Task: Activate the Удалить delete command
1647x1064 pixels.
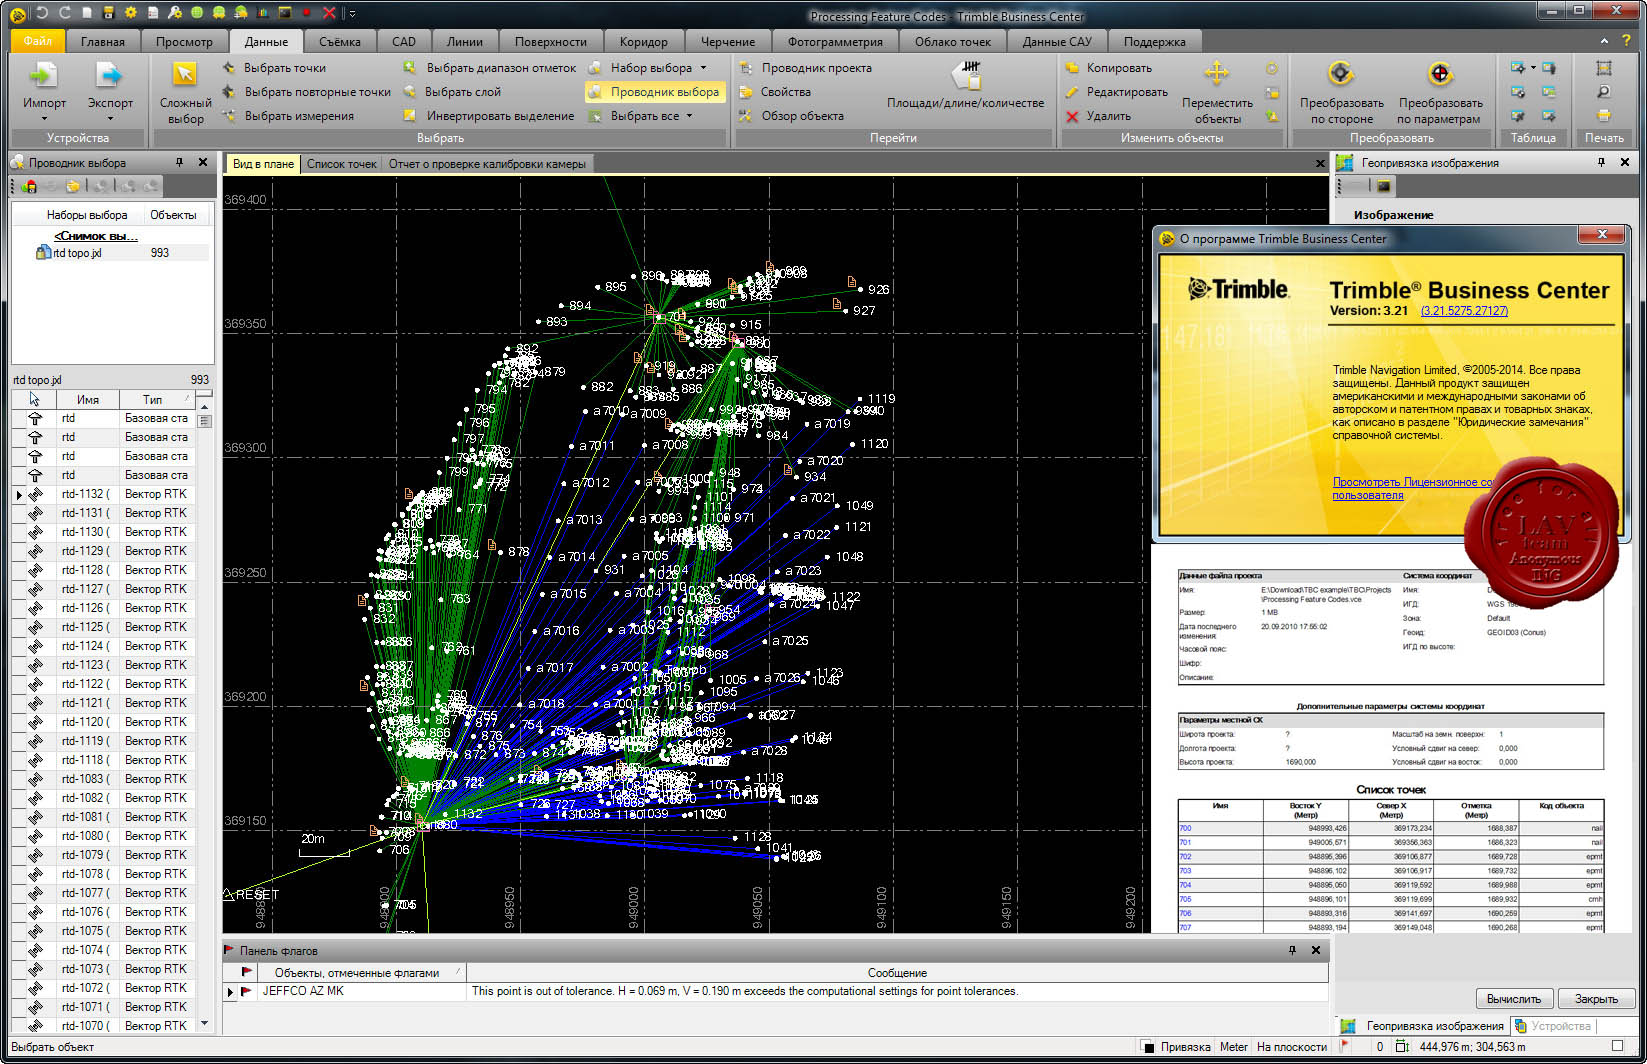Action: [x=1098, y=116]
